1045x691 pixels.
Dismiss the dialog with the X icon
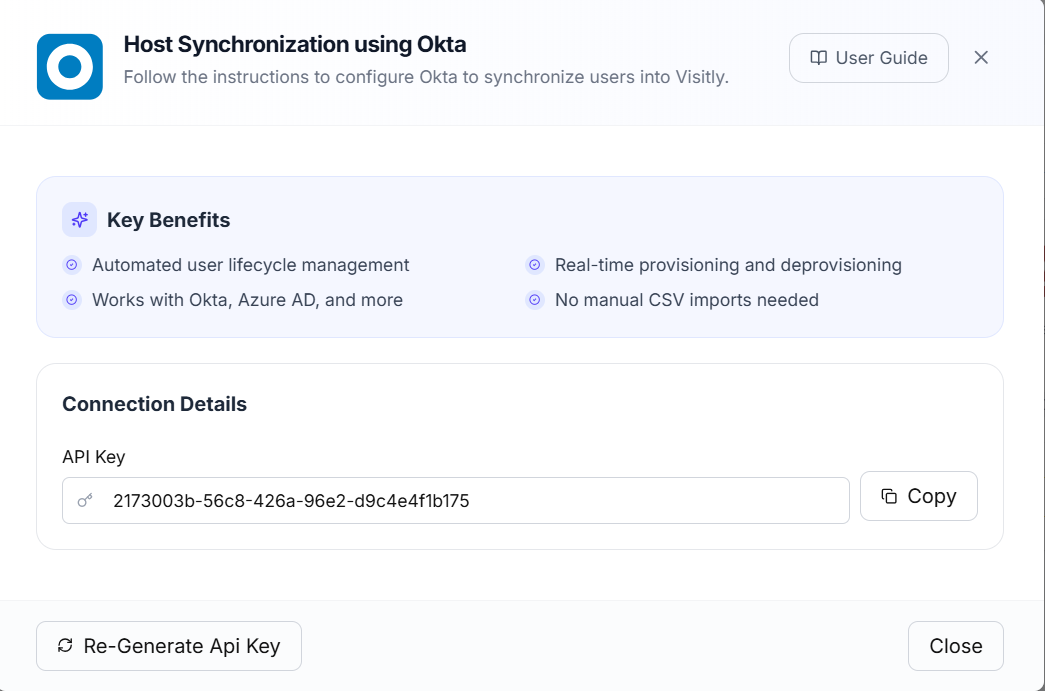coord(981,58)
